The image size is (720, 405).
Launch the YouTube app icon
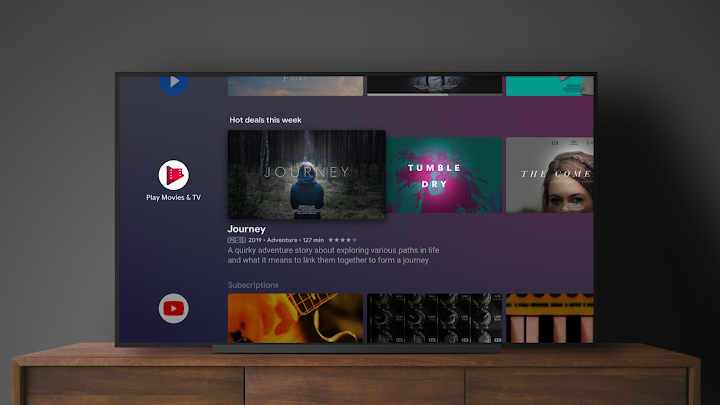point(174,309)
